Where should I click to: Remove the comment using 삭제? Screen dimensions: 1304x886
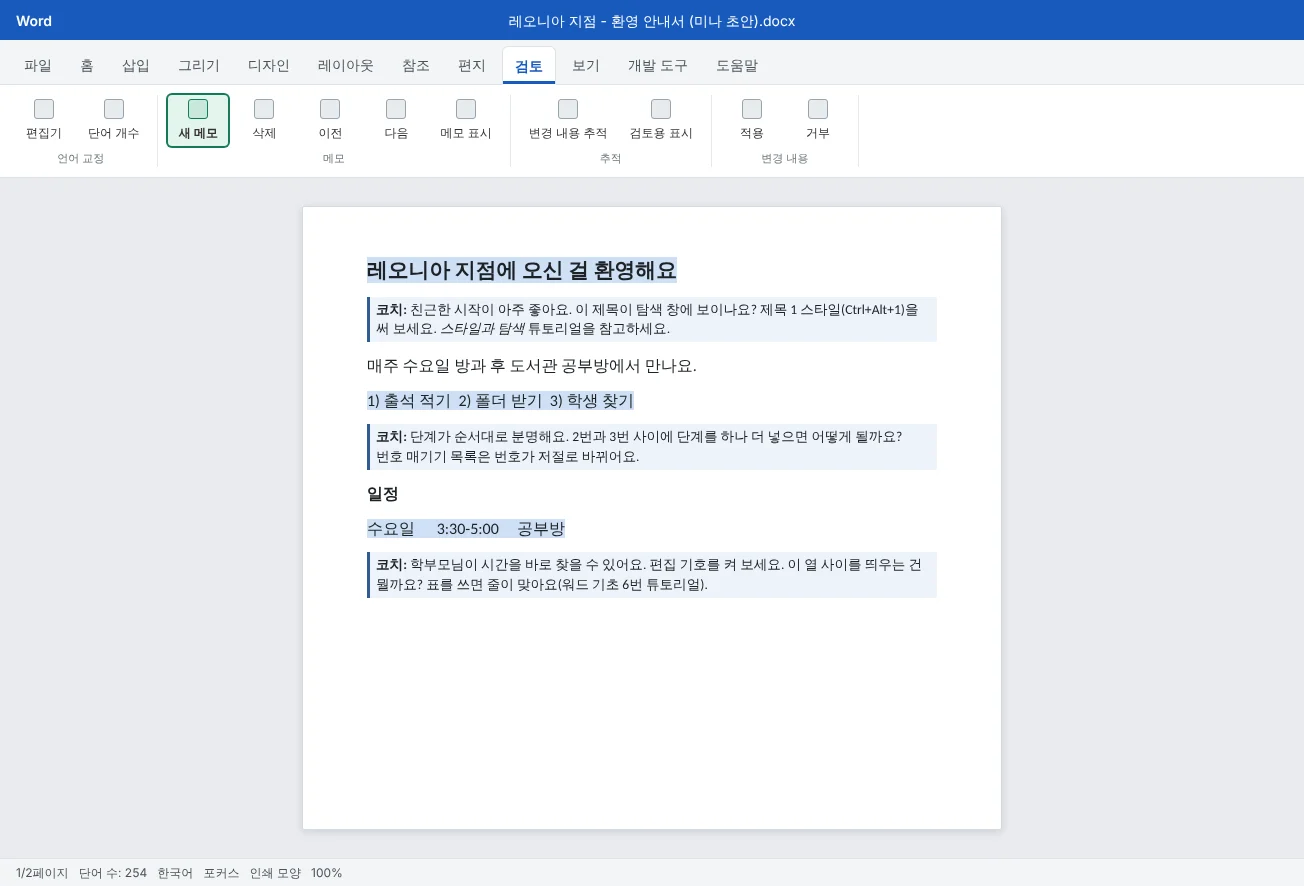264,120
